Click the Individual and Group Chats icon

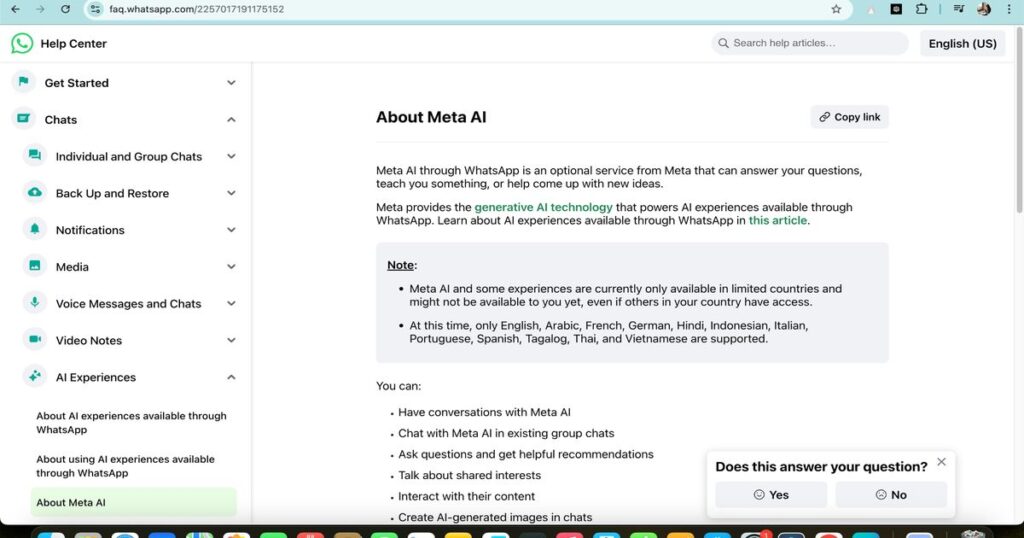coord(35,155)
